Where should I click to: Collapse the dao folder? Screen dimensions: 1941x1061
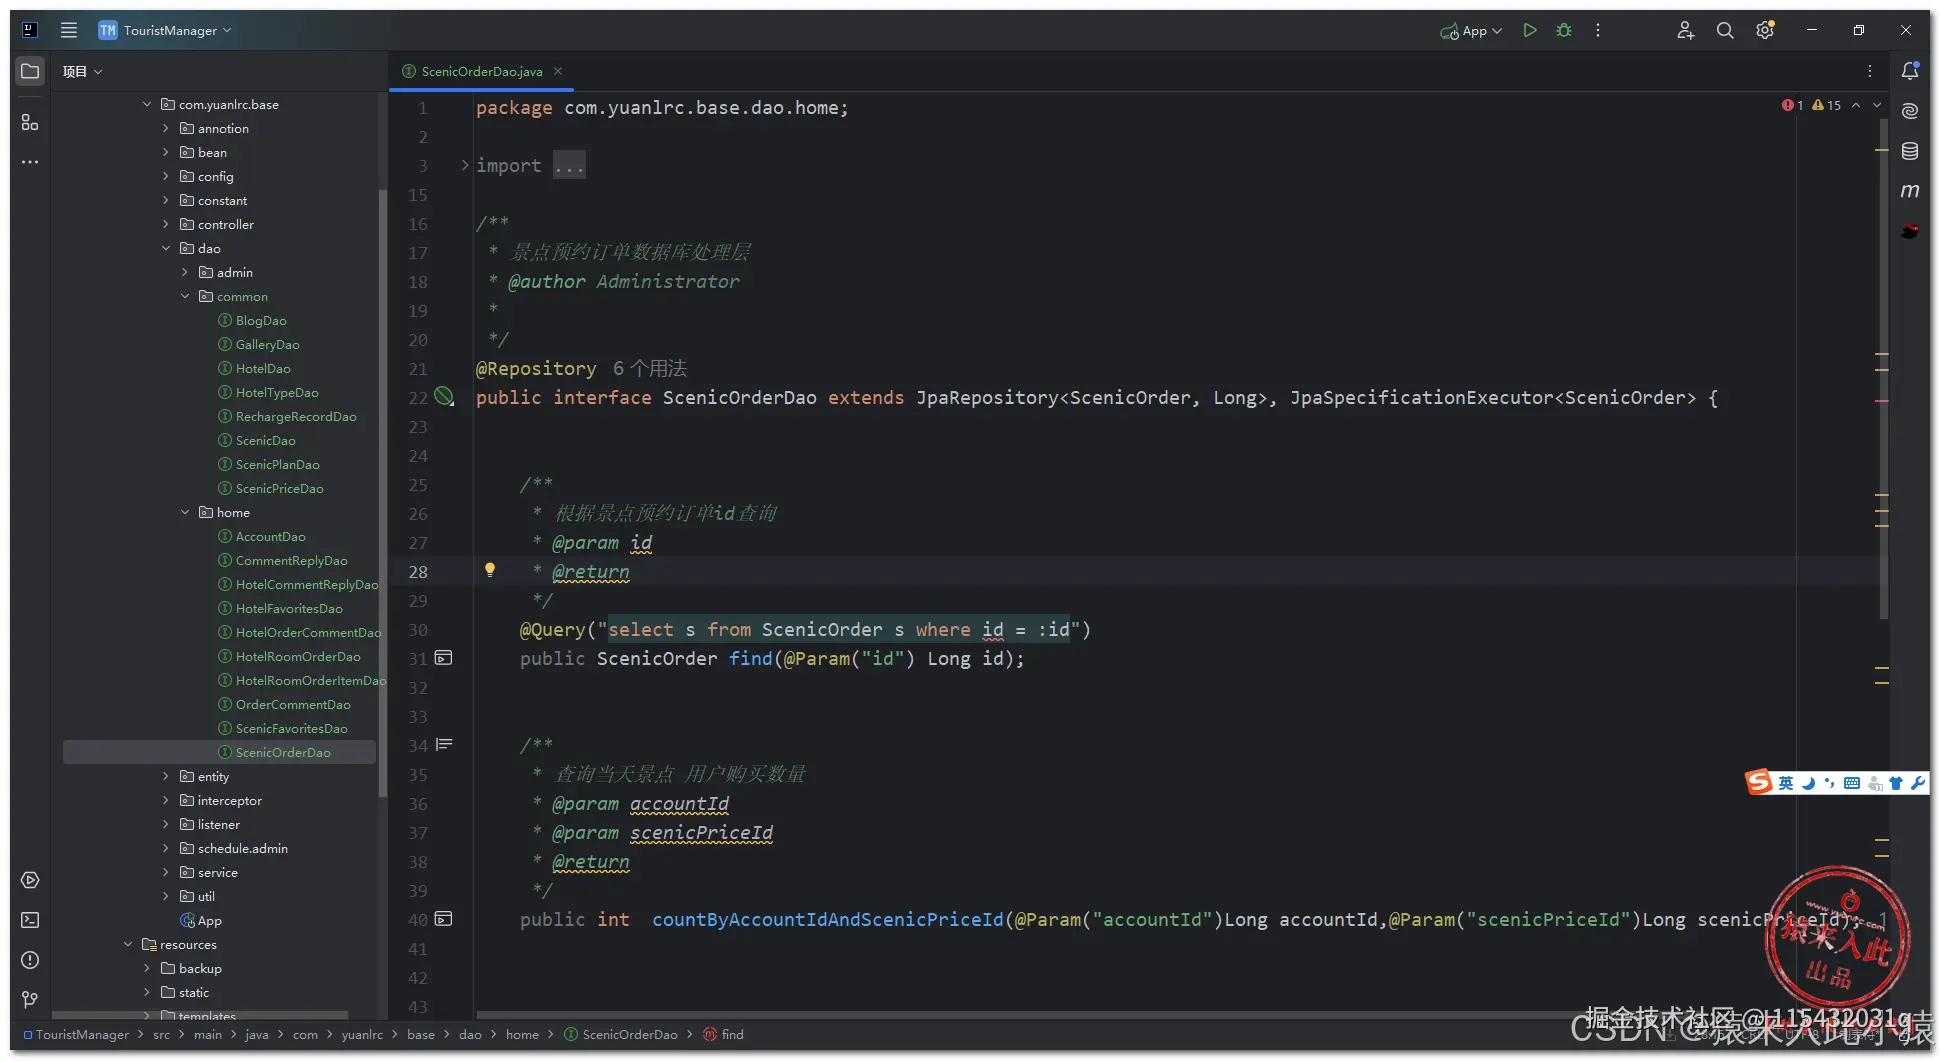pos(166,249)
